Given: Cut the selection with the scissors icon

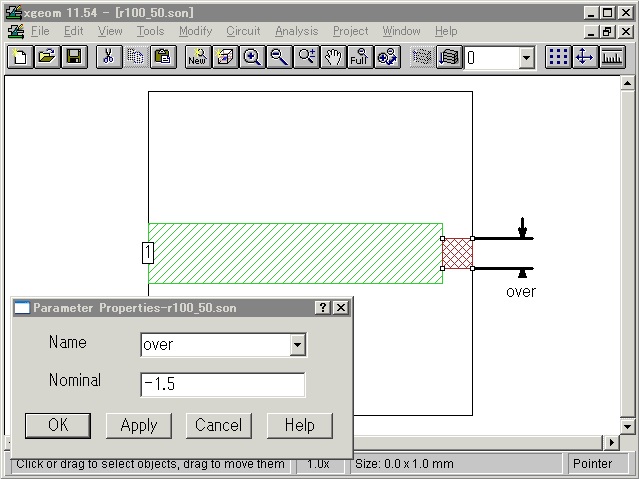Looking at the screenshot, I should (x=109, y=57).
